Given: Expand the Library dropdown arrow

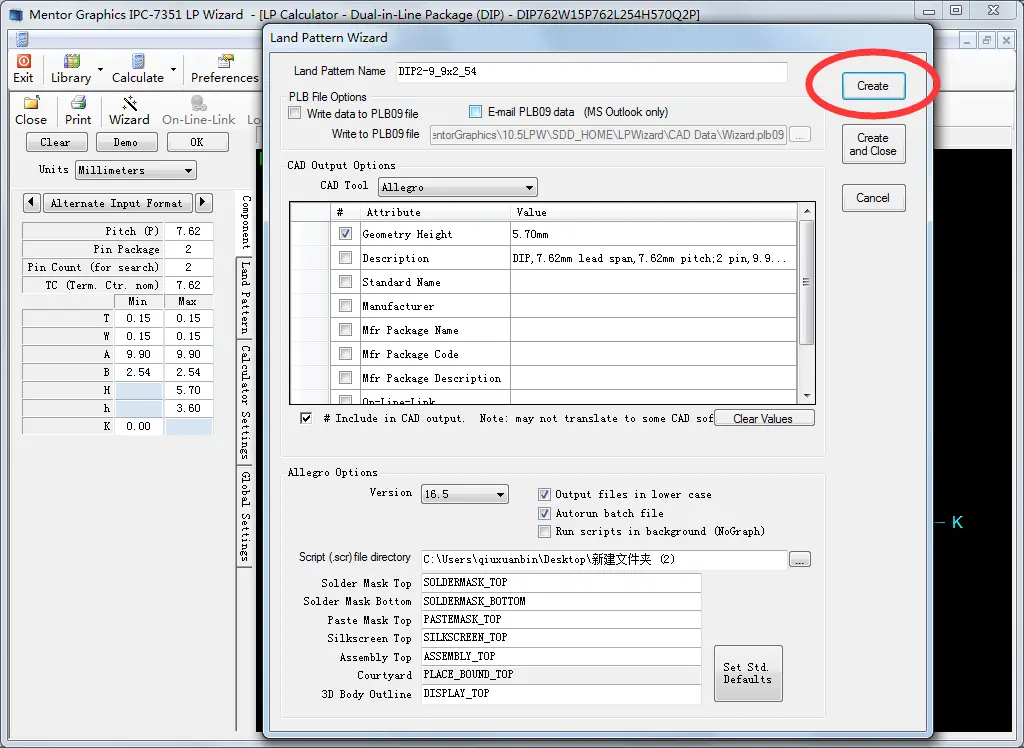Looking at the screenshot, I should (100, 69).
